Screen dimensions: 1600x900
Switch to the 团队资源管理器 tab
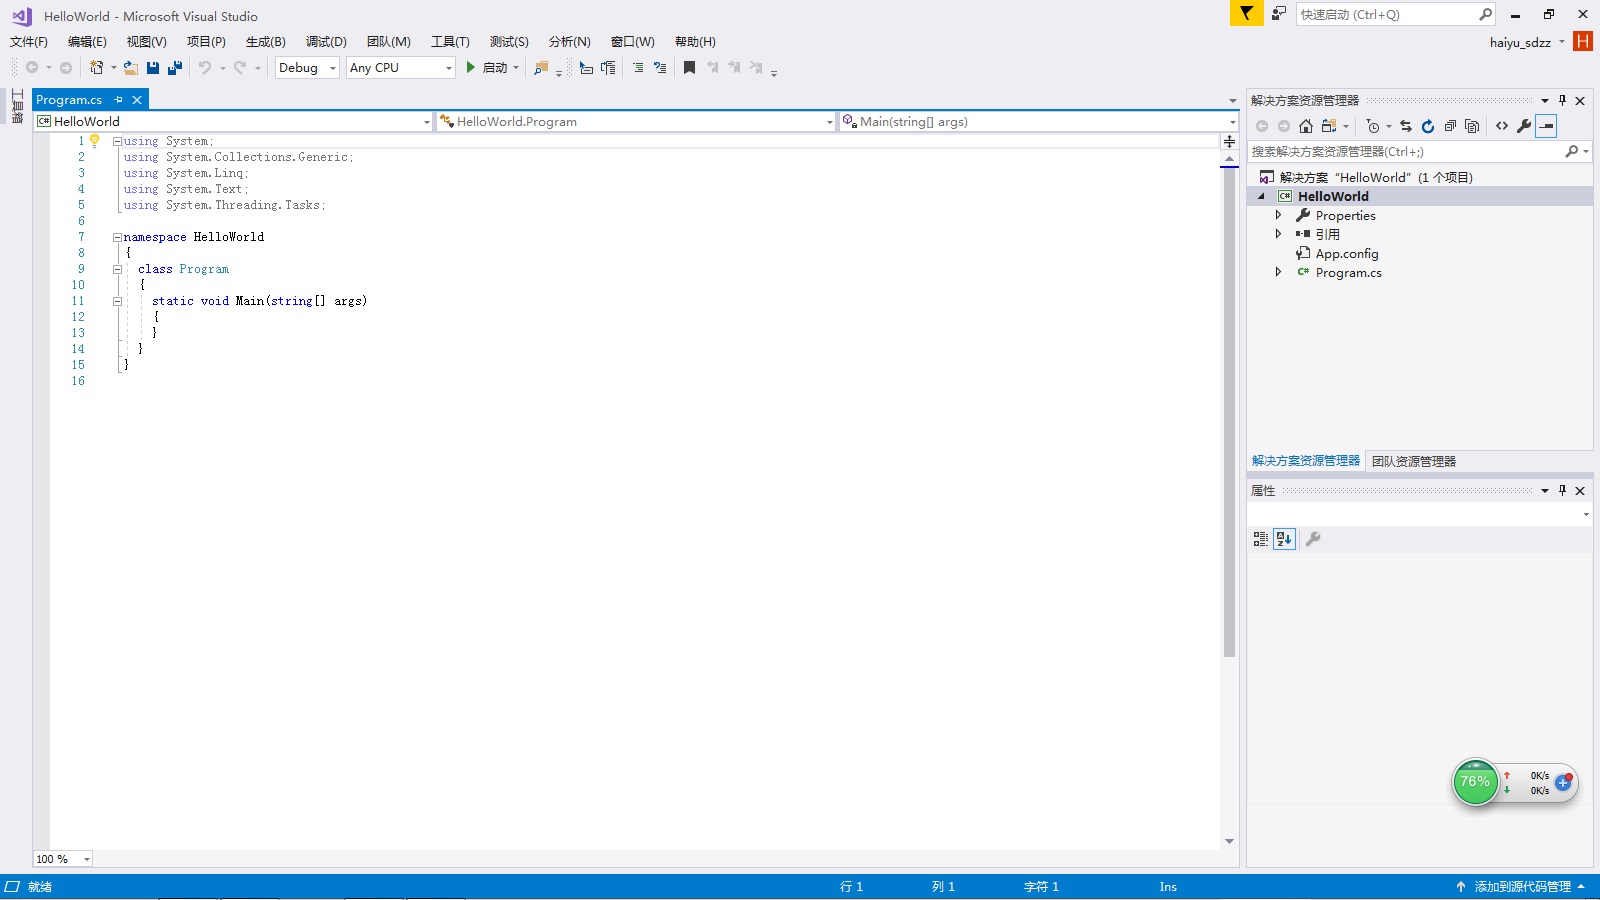tap(1414, 461)
